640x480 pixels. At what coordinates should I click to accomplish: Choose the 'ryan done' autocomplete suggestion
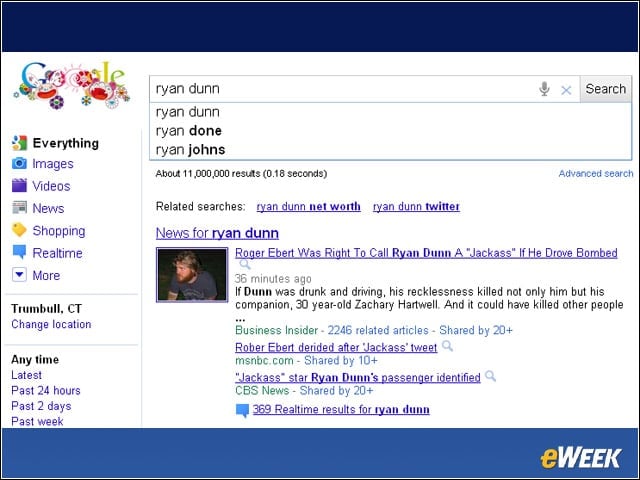coord(391,131)
